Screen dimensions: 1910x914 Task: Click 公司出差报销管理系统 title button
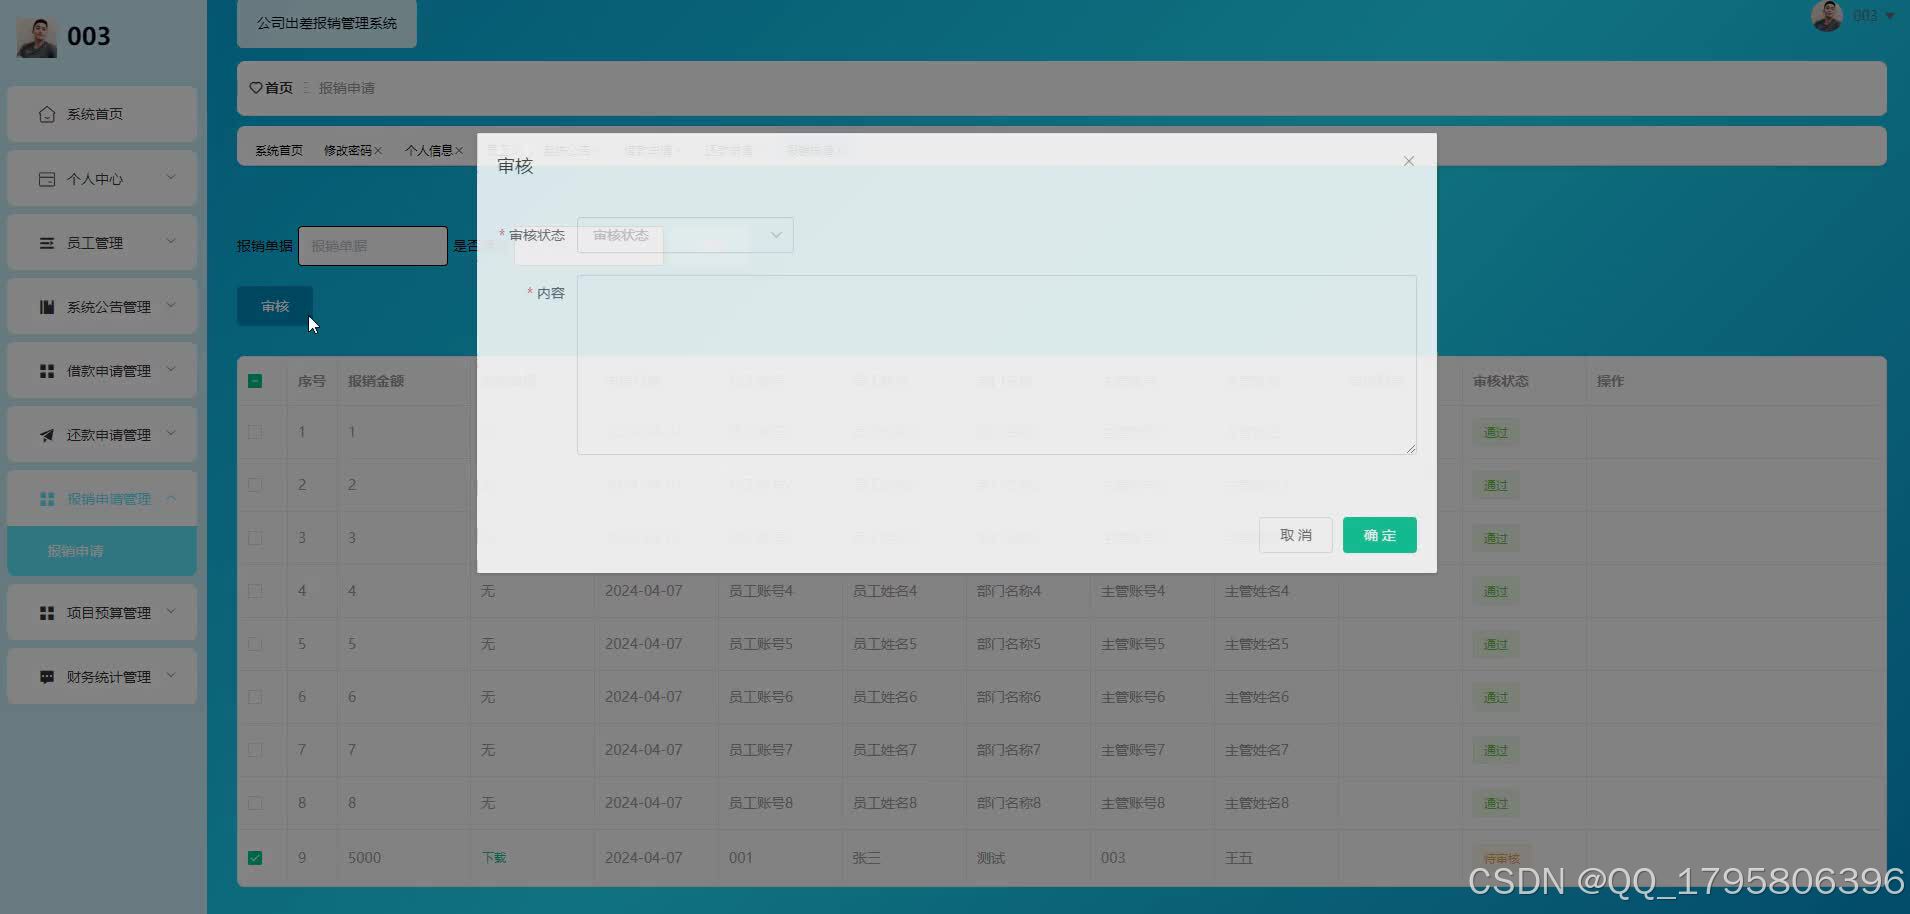point(327,23)
